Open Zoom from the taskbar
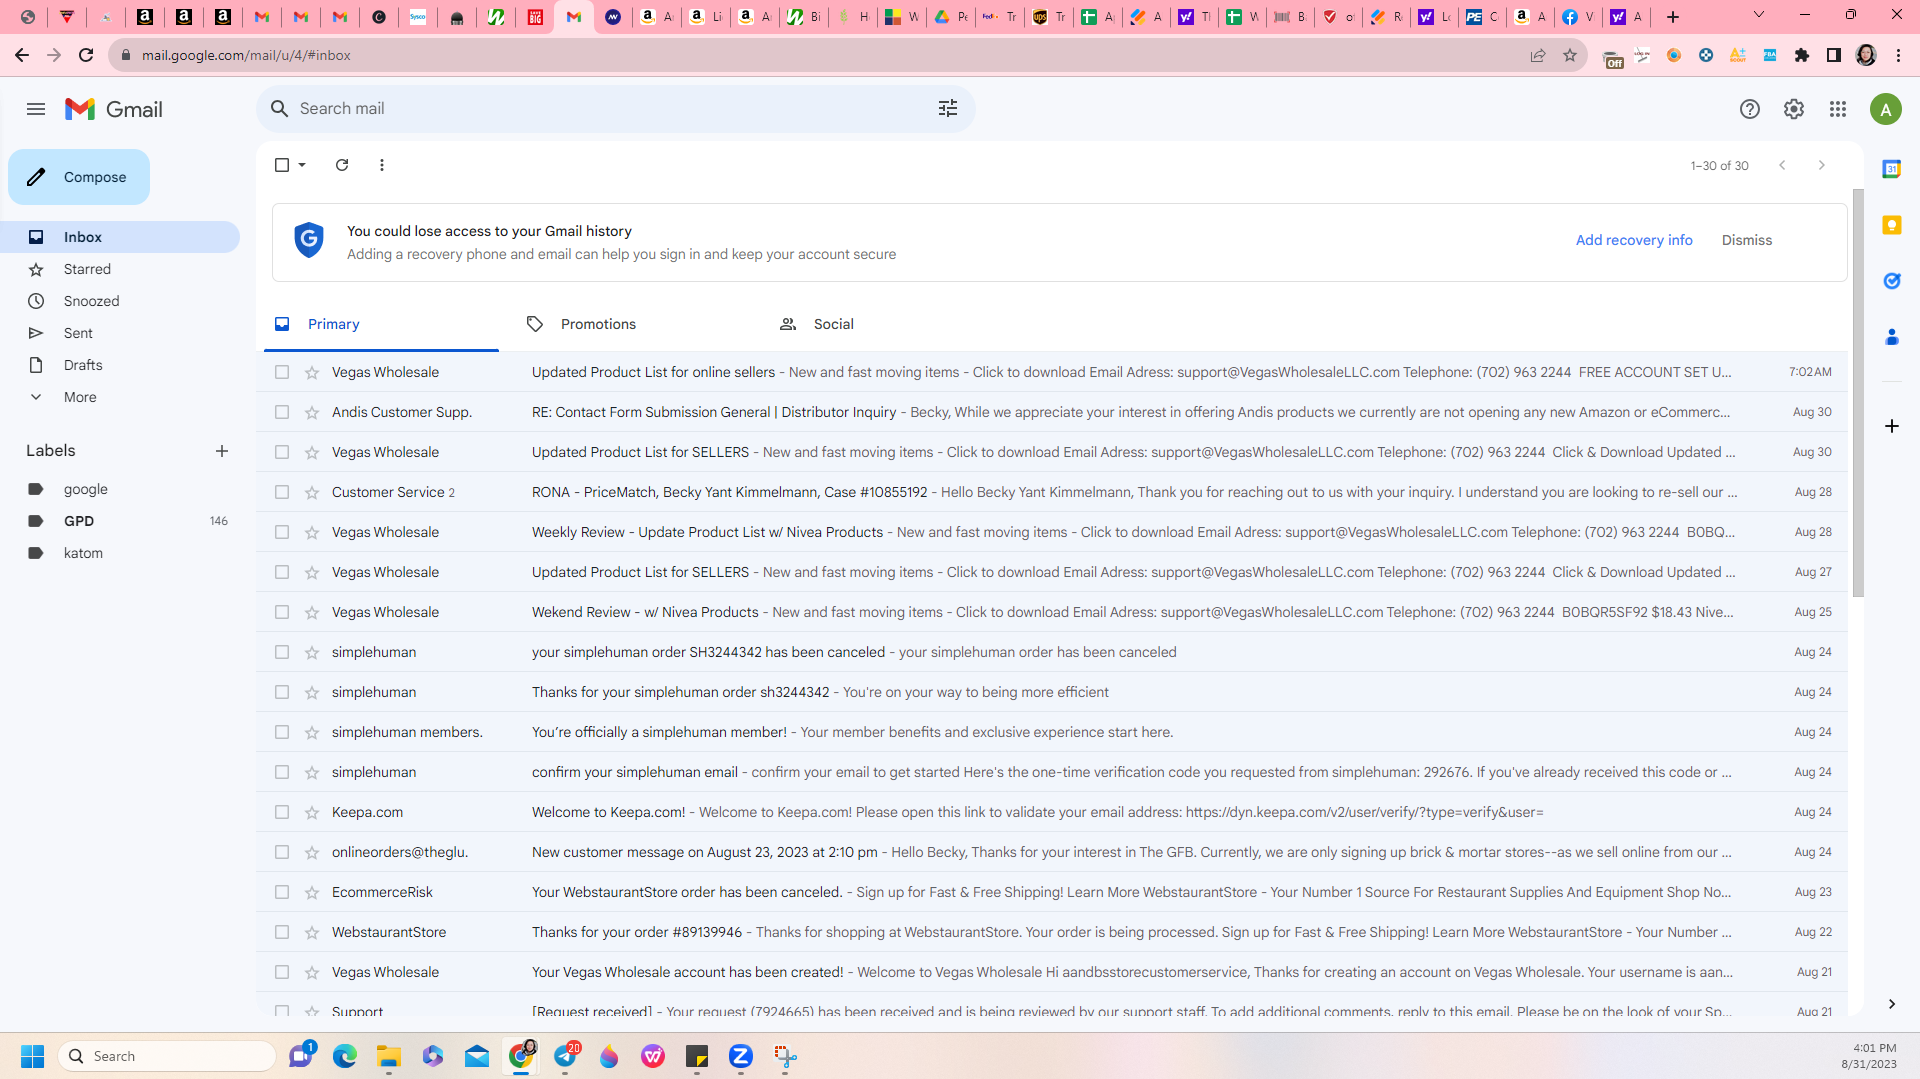Image resolution: width=1920 pixels, height=1079 pixels. pos(741,1056)
